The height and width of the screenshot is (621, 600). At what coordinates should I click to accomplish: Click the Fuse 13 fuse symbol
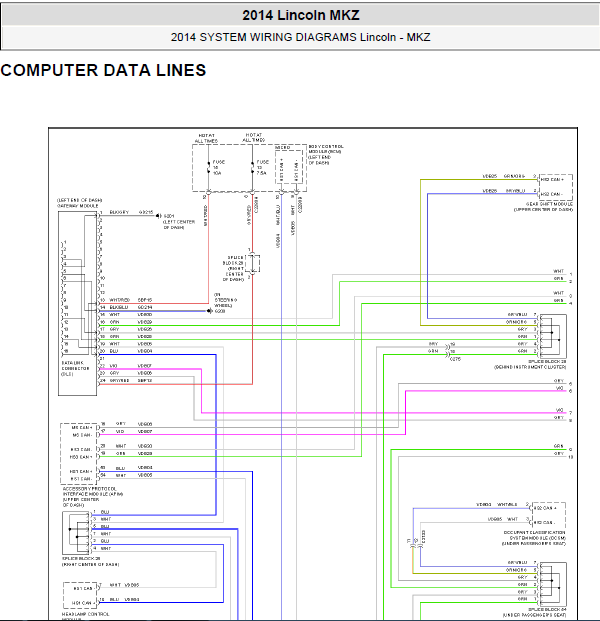pyautogui.click(x=252, y=167)
